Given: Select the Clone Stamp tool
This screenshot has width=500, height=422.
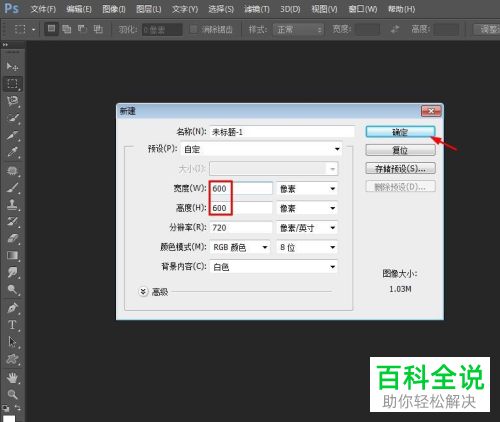Looking at the screenshot, I should point(12,204).
